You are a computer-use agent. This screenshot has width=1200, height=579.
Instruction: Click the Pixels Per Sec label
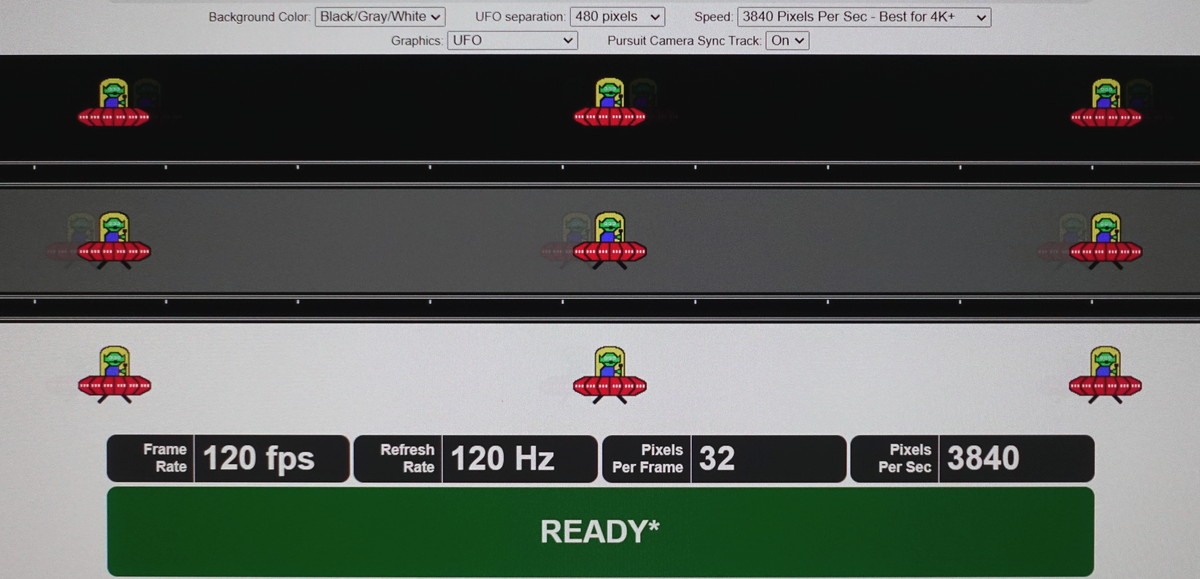tap(905, 458)
